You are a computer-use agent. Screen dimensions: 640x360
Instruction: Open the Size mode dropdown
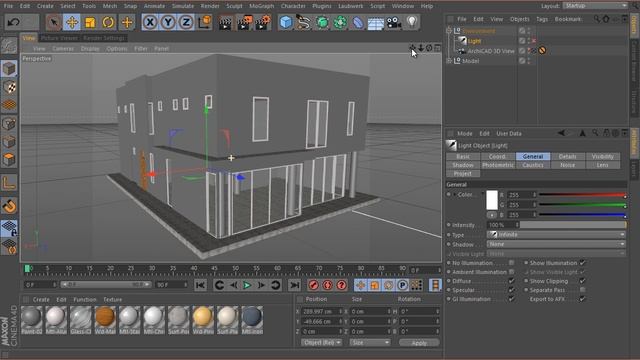click(x=370, y=342)
